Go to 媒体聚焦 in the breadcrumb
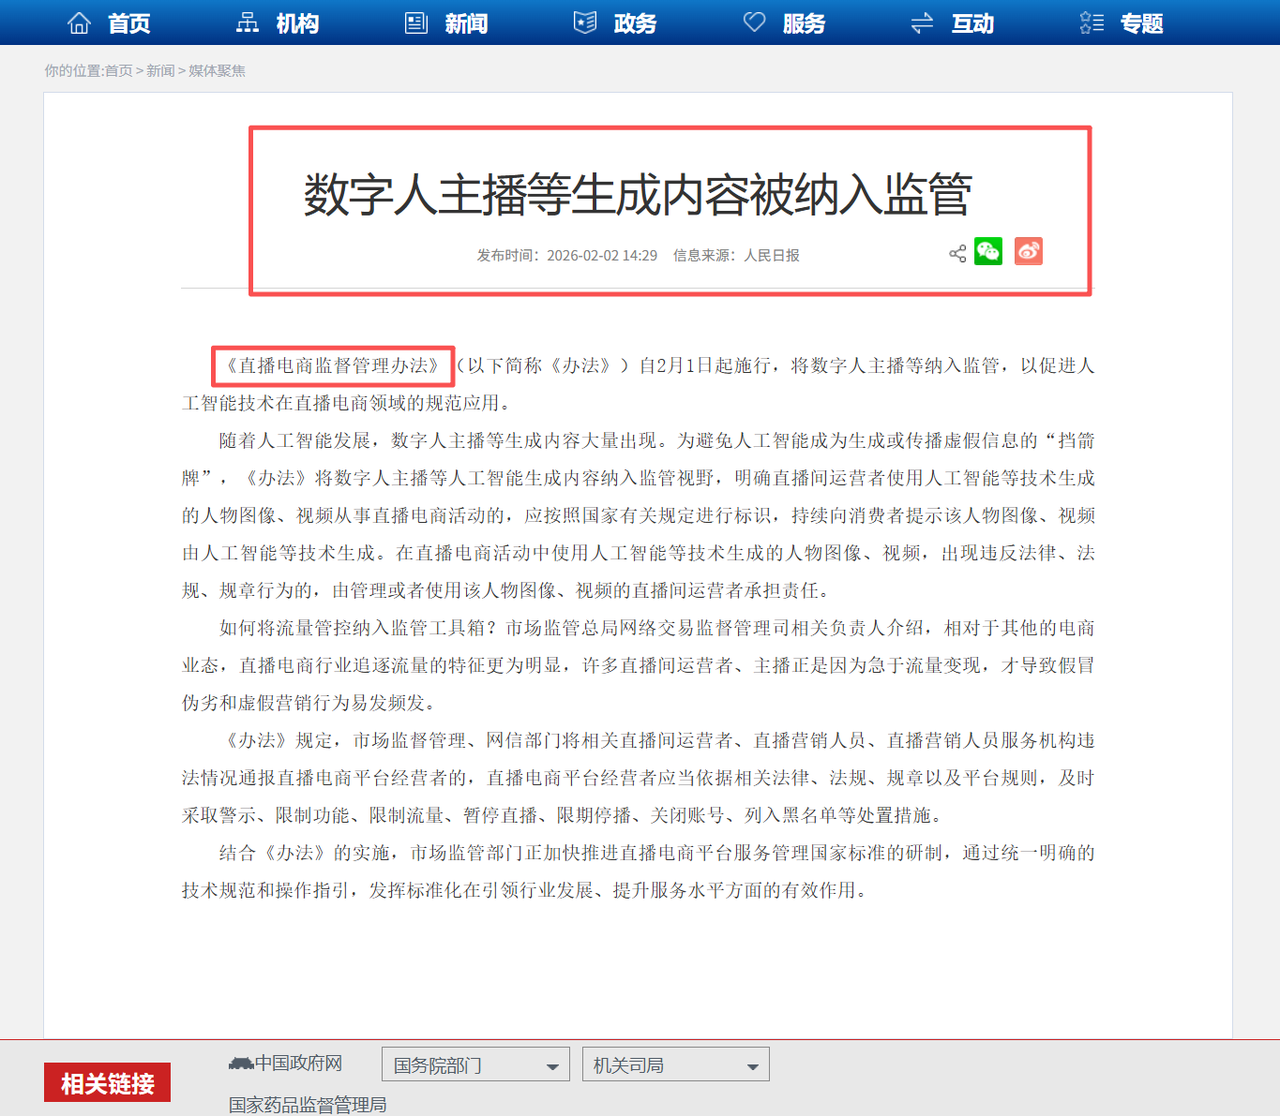Viewport: 1280px width, 1116px height. tap(217, 71)
